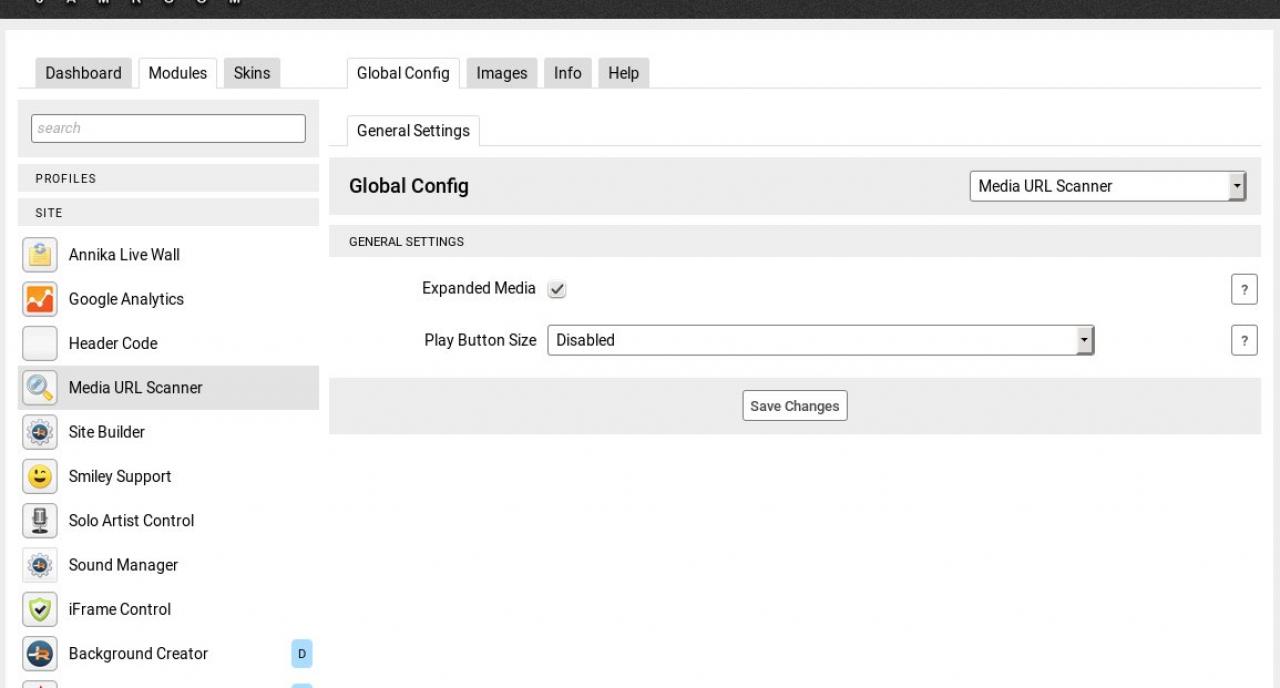Open the Site Builder gear icon
The height and width of the screenshot is (688, 1280).
point(40,431)
